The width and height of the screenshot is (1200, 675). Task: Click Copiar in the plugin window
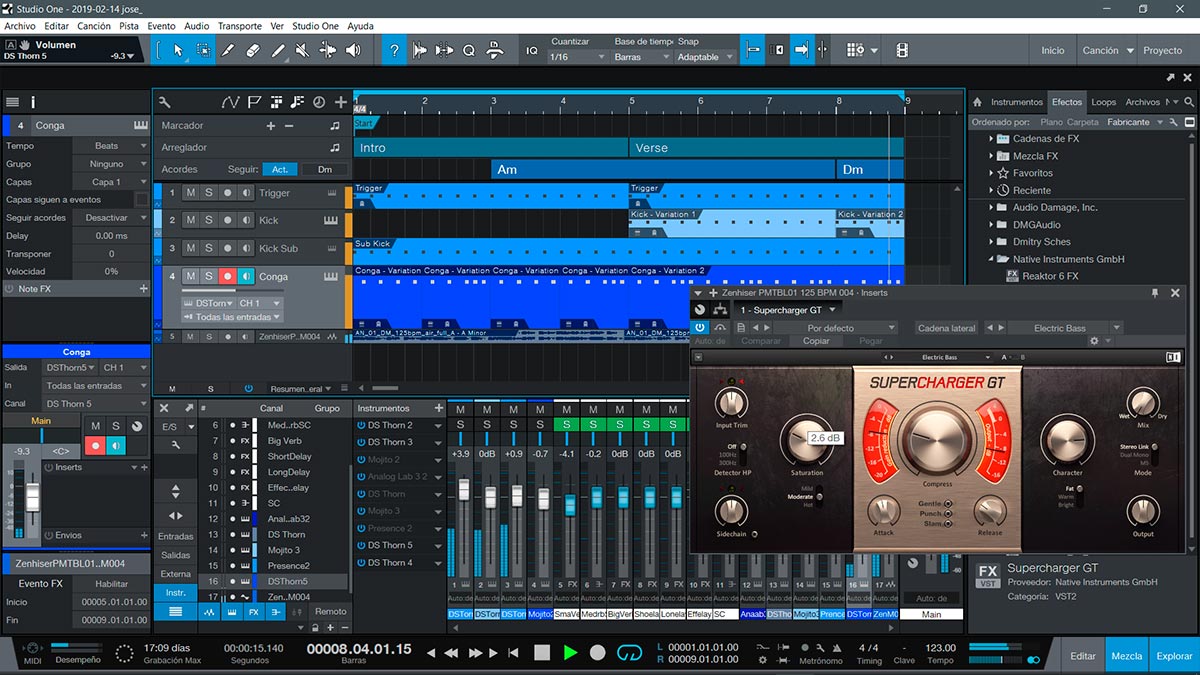point(816,341)
